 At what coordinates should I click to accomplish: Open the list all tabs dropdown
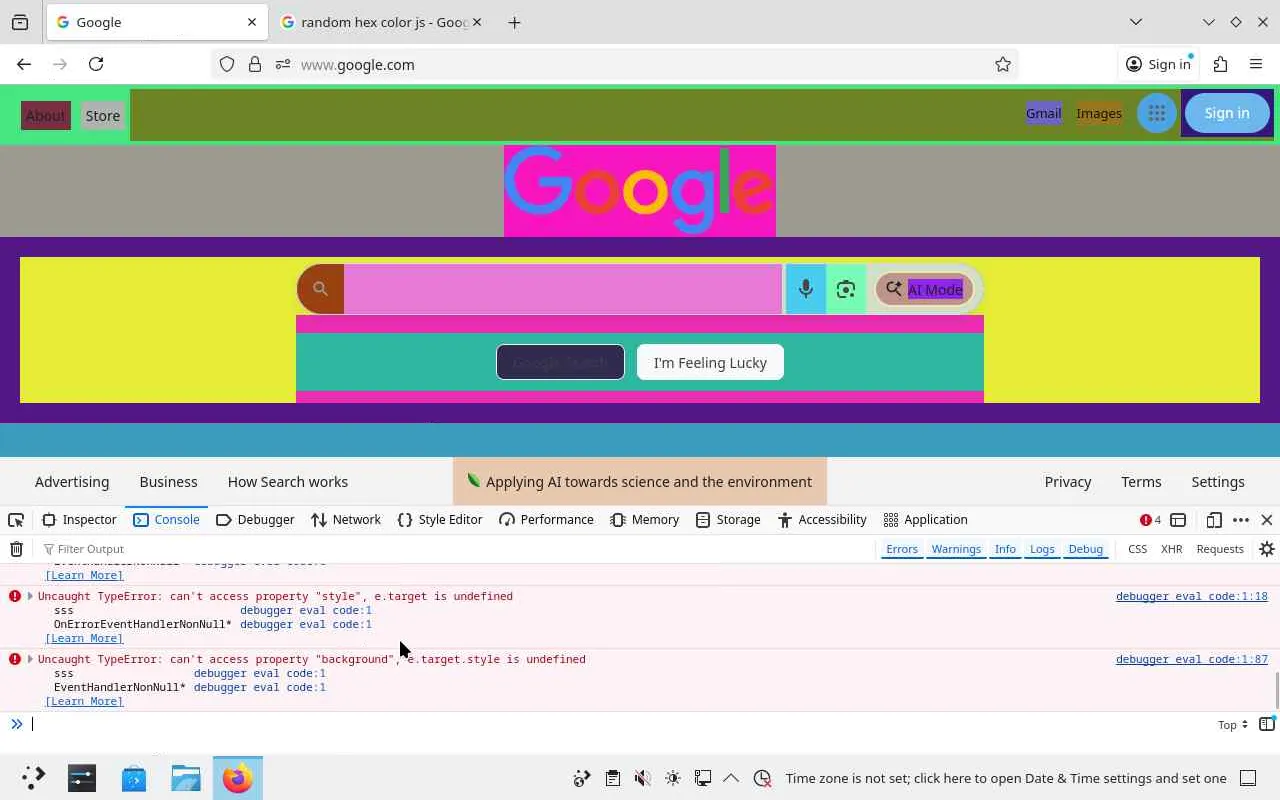1136,22
